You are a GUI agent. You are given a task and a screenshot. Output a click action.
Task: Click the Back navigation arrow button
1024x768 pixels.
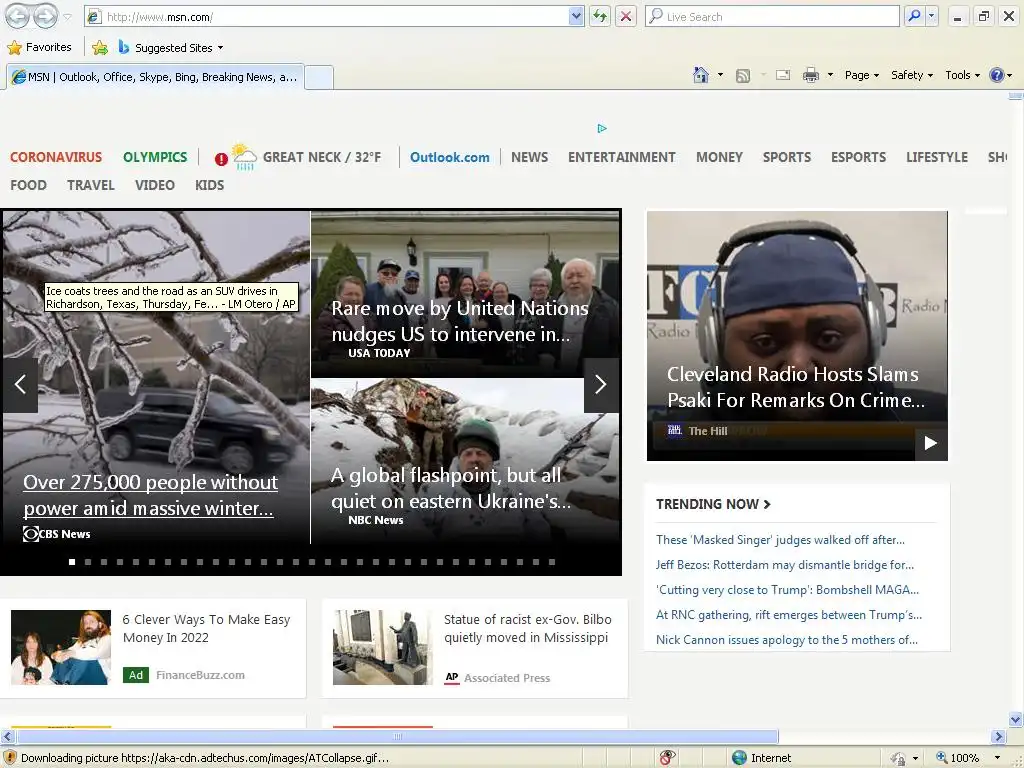(x=18, y=16)
